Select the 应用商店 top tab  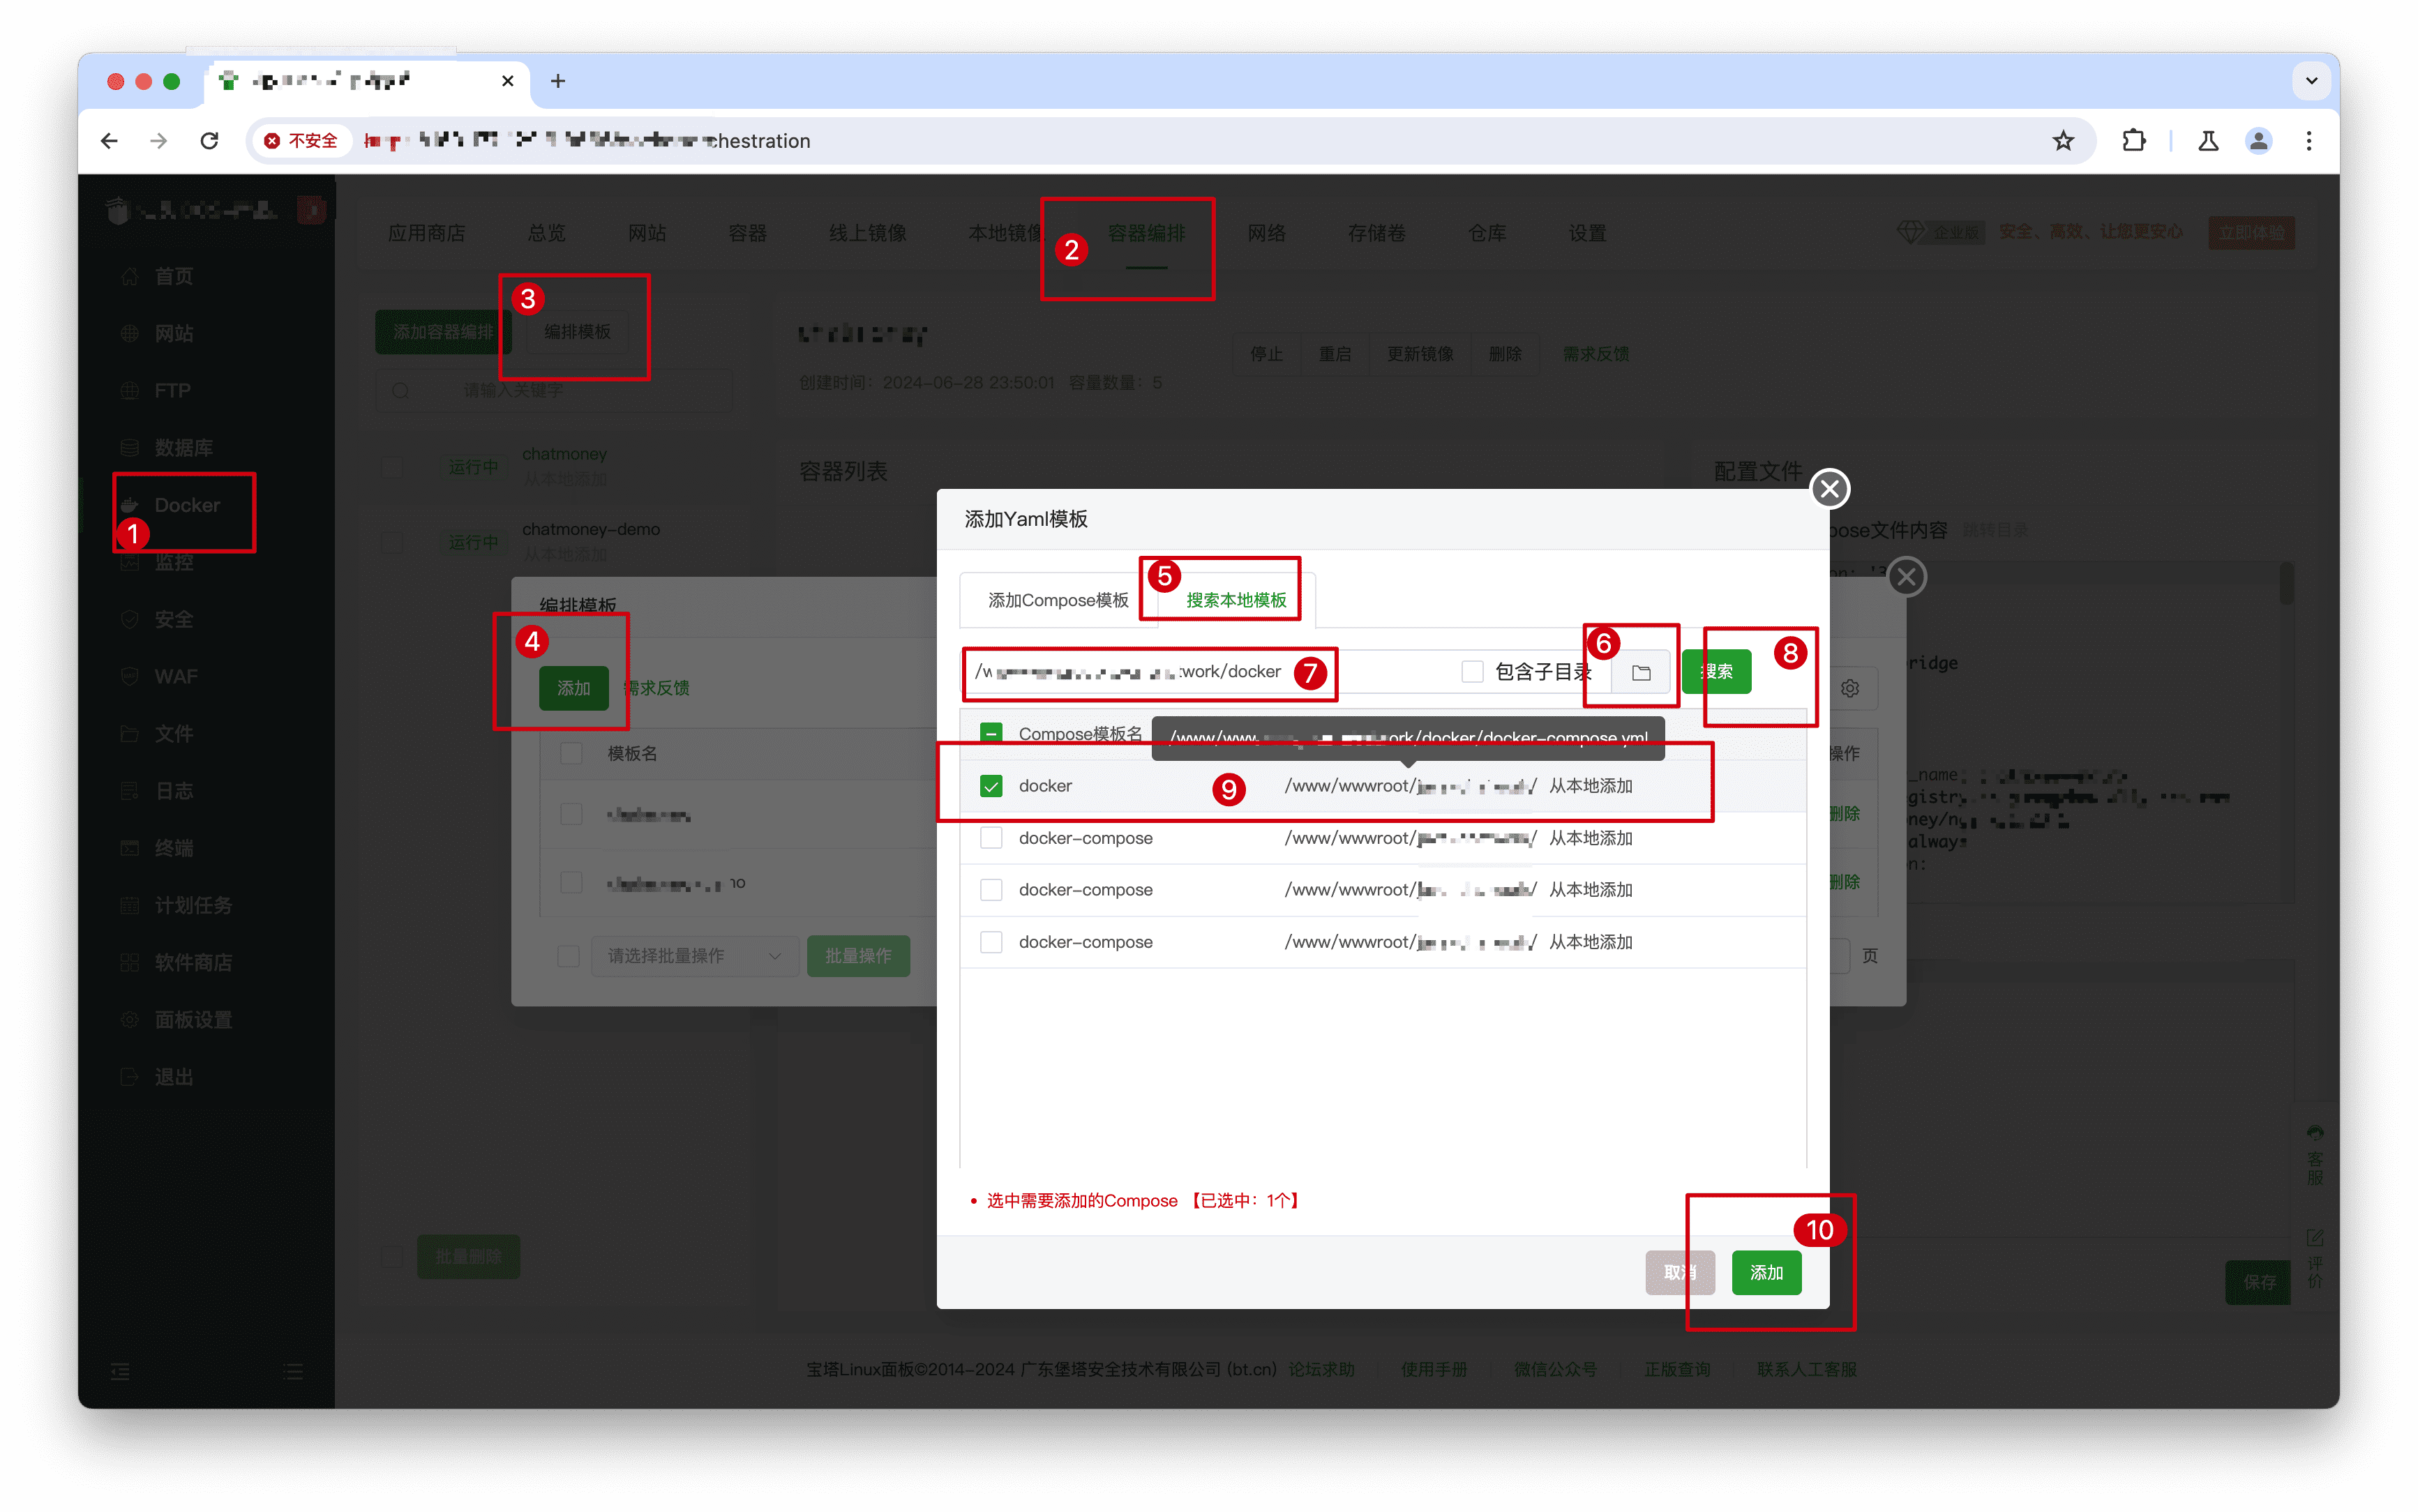click(x=426, y=233)
